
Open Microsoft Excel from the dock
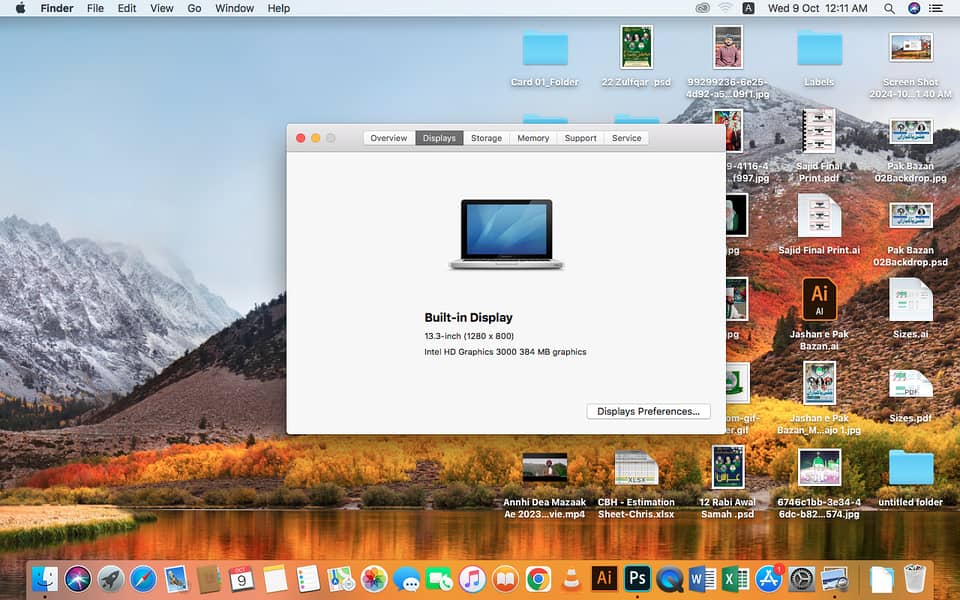(735, 578)
